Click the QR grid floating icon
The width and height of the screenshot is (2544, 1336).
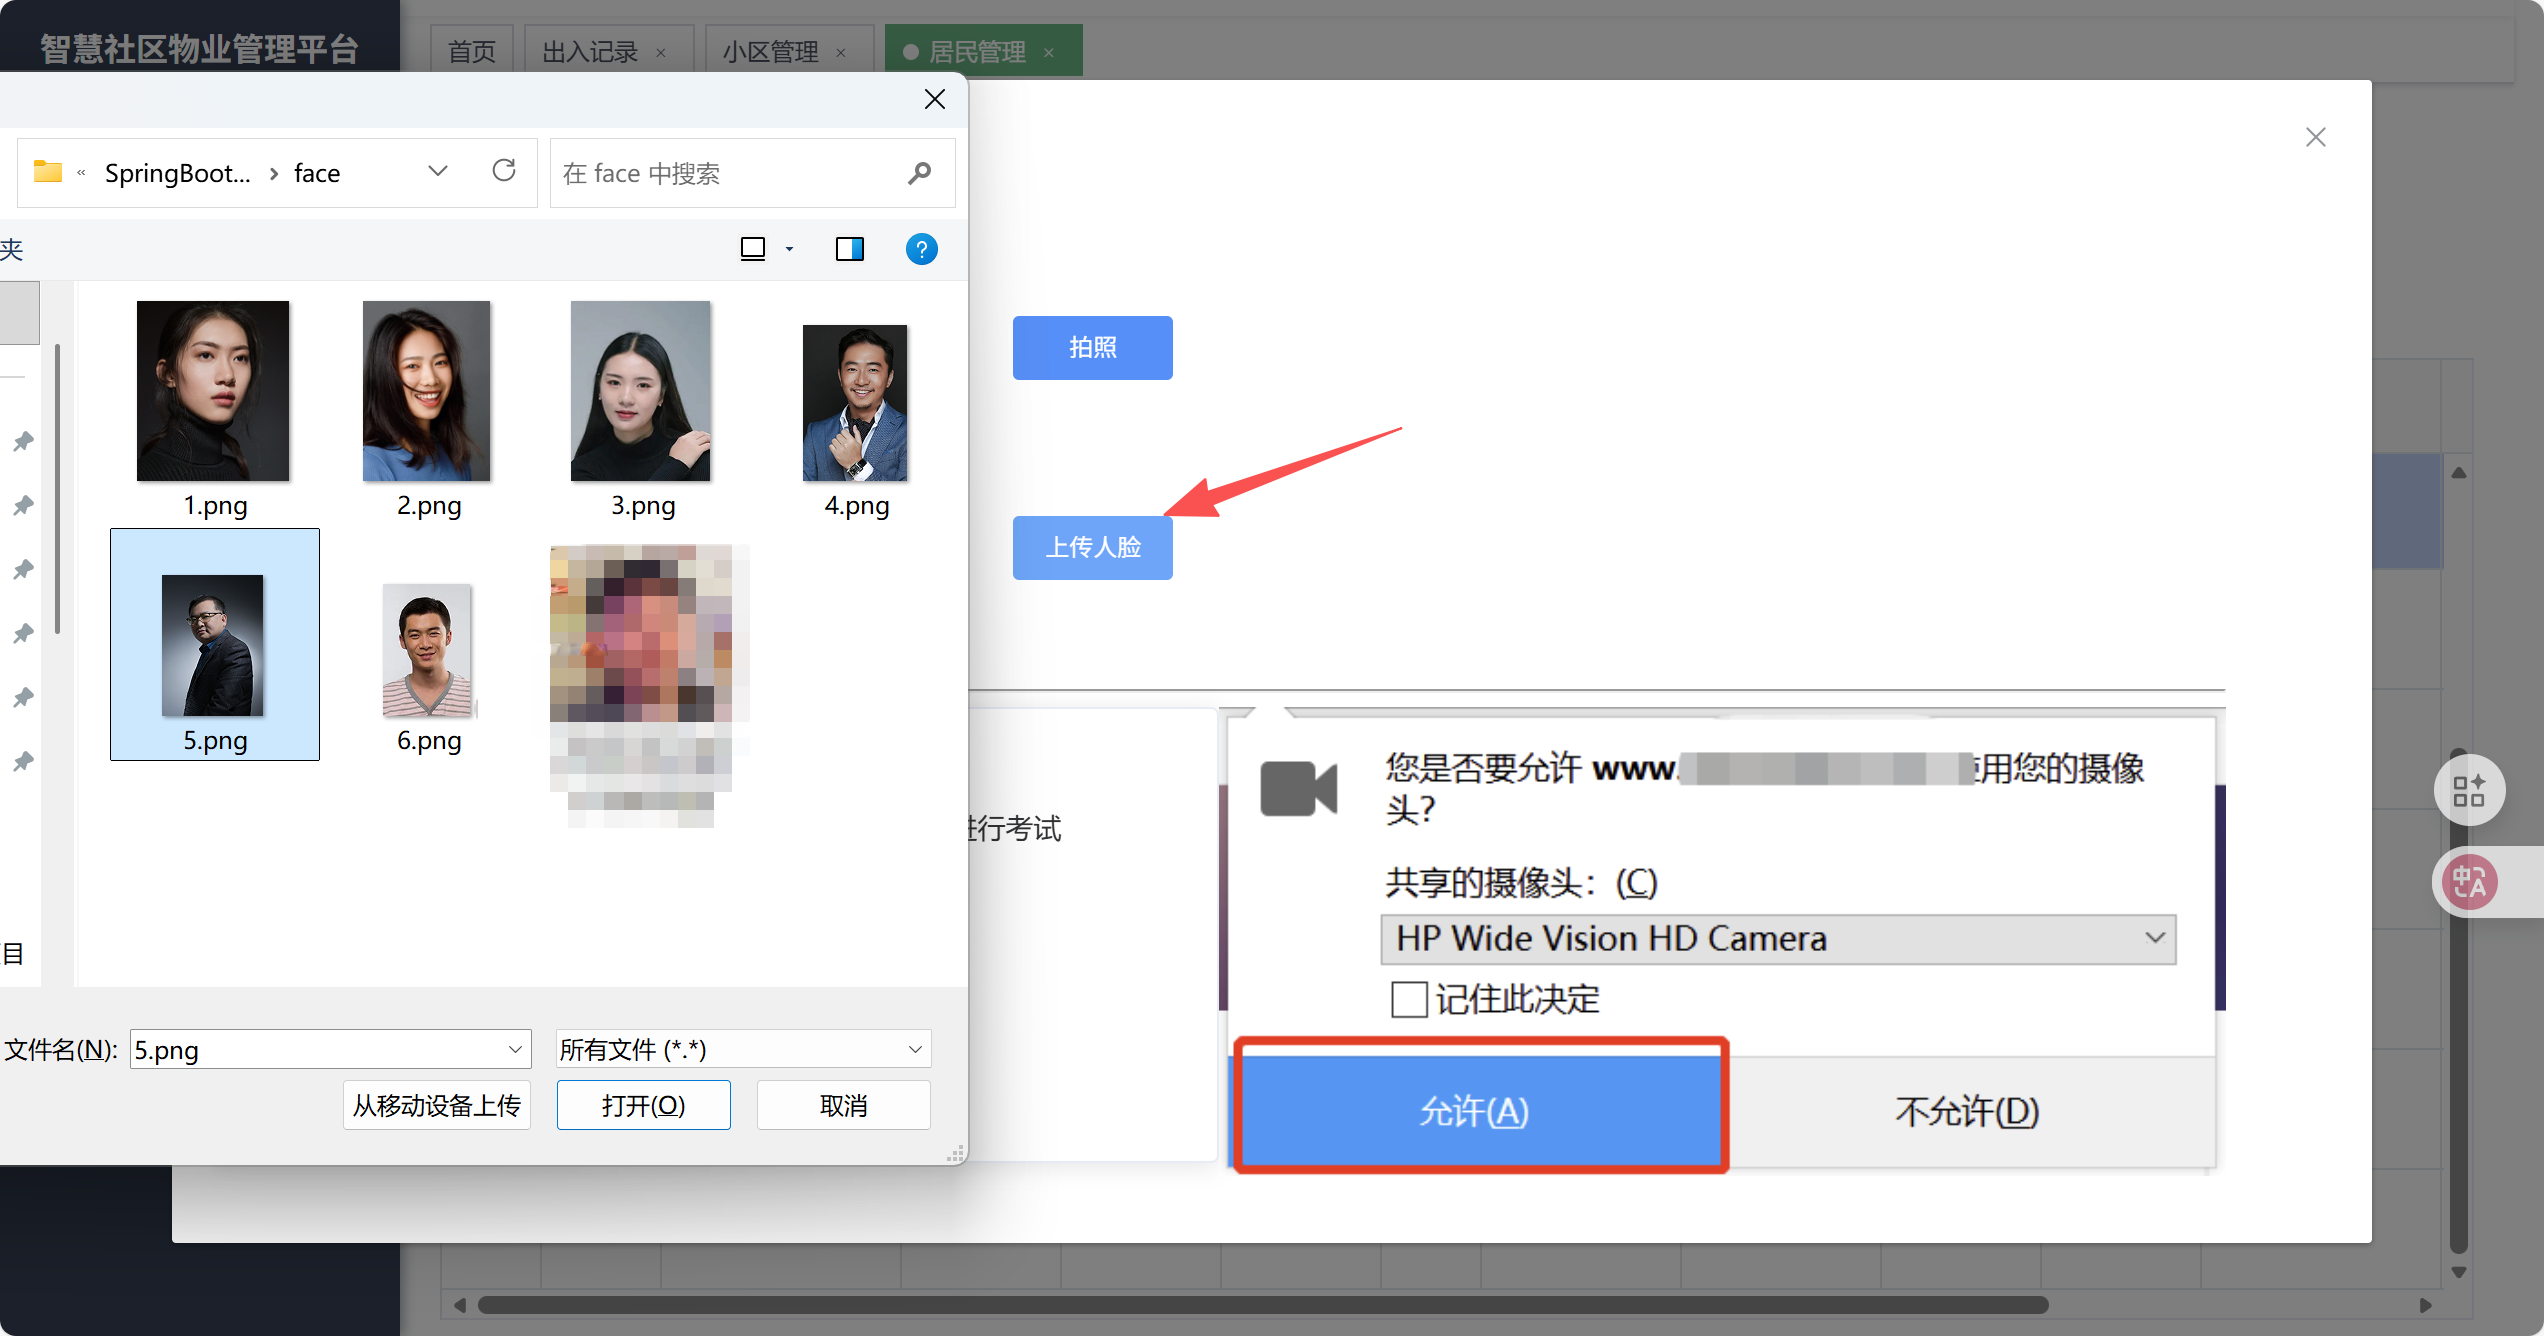[x=2469, y=790]
